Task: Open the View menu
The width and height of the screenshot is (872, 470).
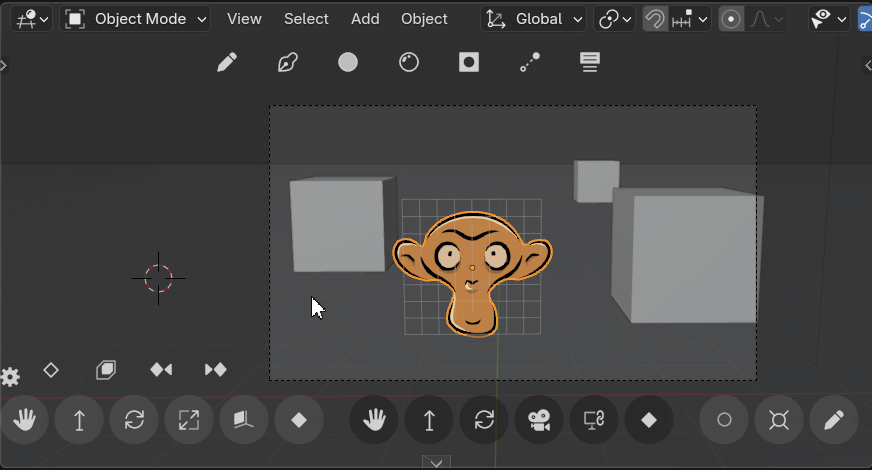Action: [x=244, y=19]
